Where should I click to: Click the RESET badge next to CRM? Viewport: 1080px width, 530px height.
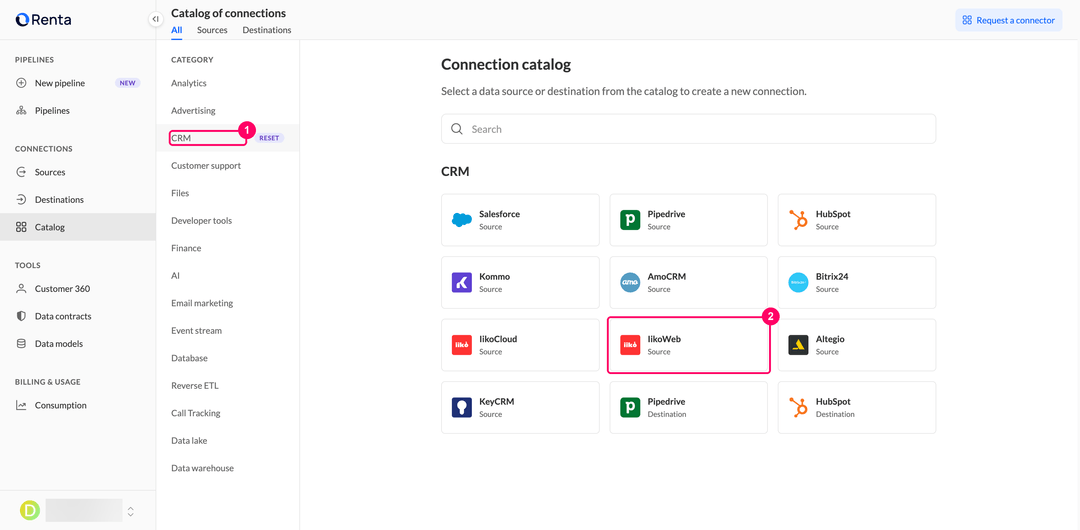(x=269, y=138)
